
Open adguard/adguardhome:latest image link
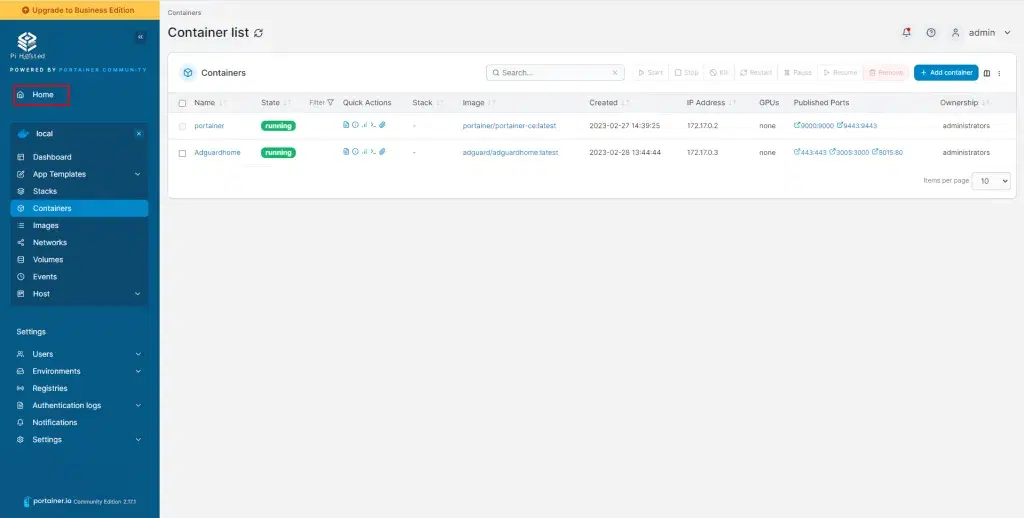[x=511, y=152]
